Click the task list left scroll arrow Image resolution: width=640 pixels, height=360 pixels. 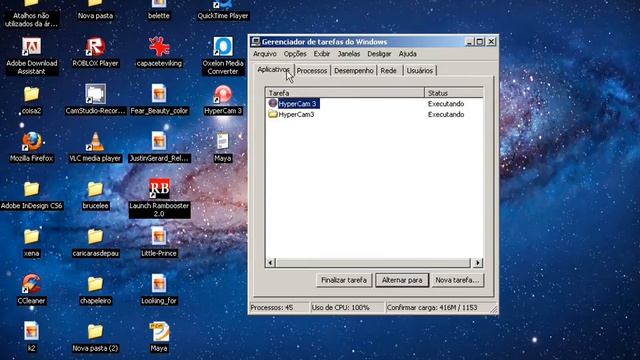coord(271,263)
